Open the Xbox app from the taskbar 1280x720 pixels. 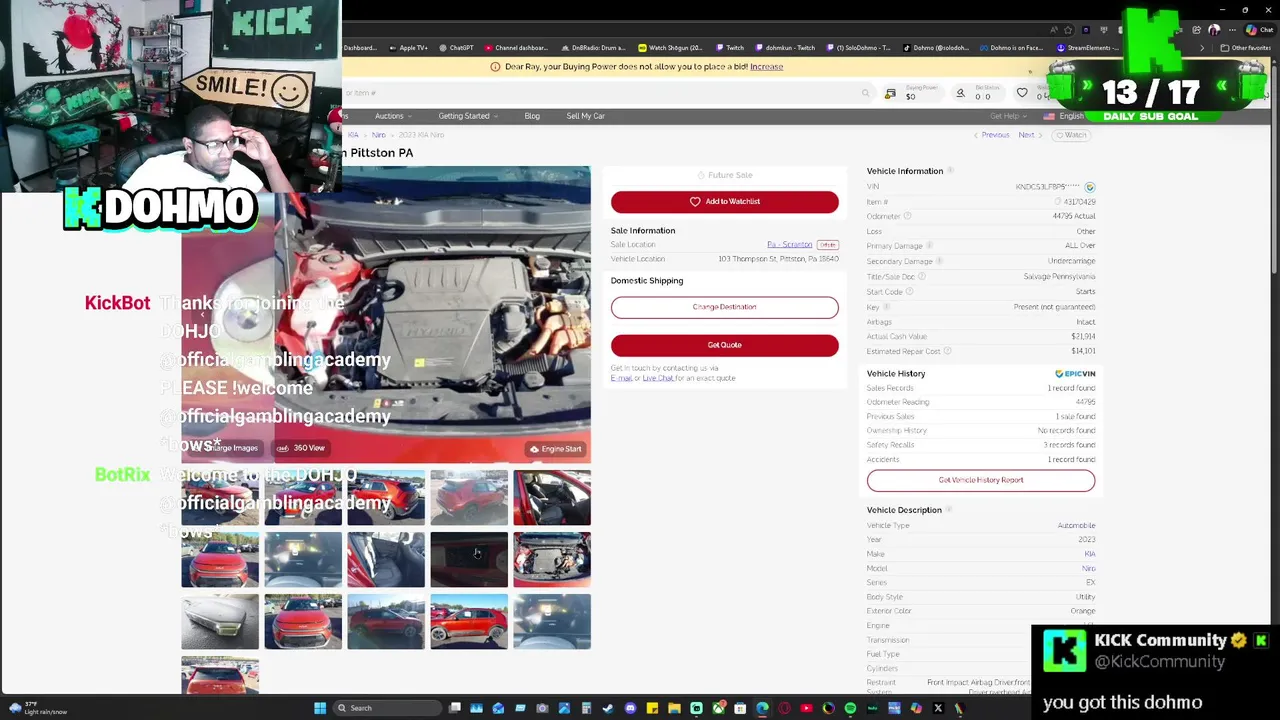(718, 708)
